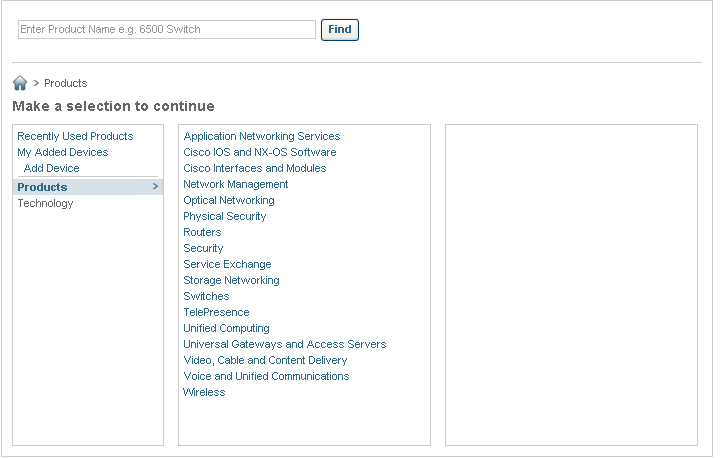Open Application Networking Services
The height and width of the screenshot is (458, 720).
coord(262,136)
